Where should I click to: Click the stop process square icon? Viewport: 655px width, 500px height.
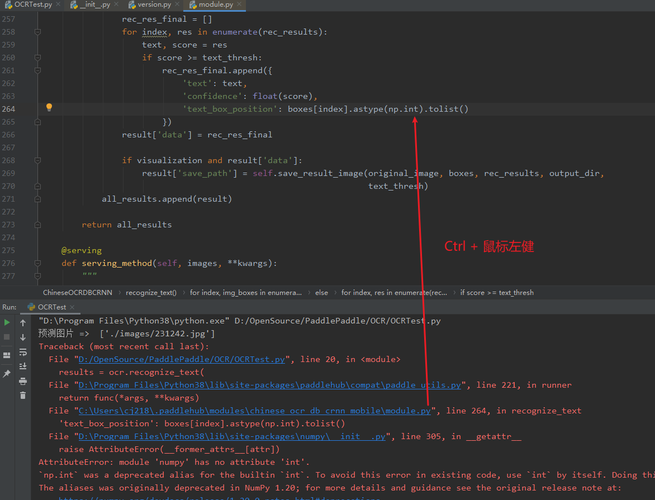tap(7, 337)
